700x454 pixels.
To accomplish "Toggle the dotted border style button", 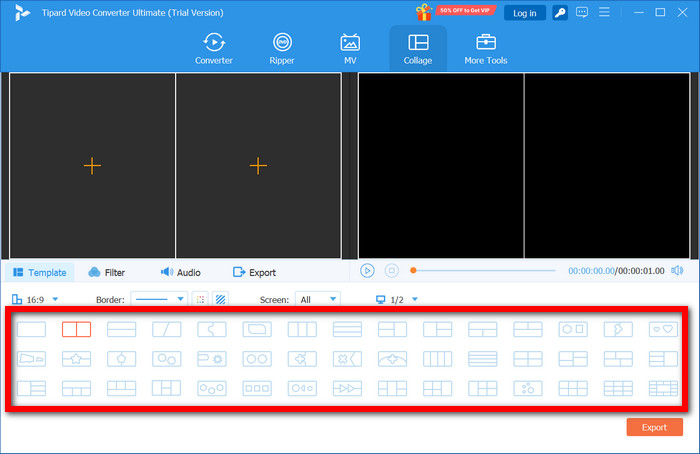I will (x=199, y=299).
